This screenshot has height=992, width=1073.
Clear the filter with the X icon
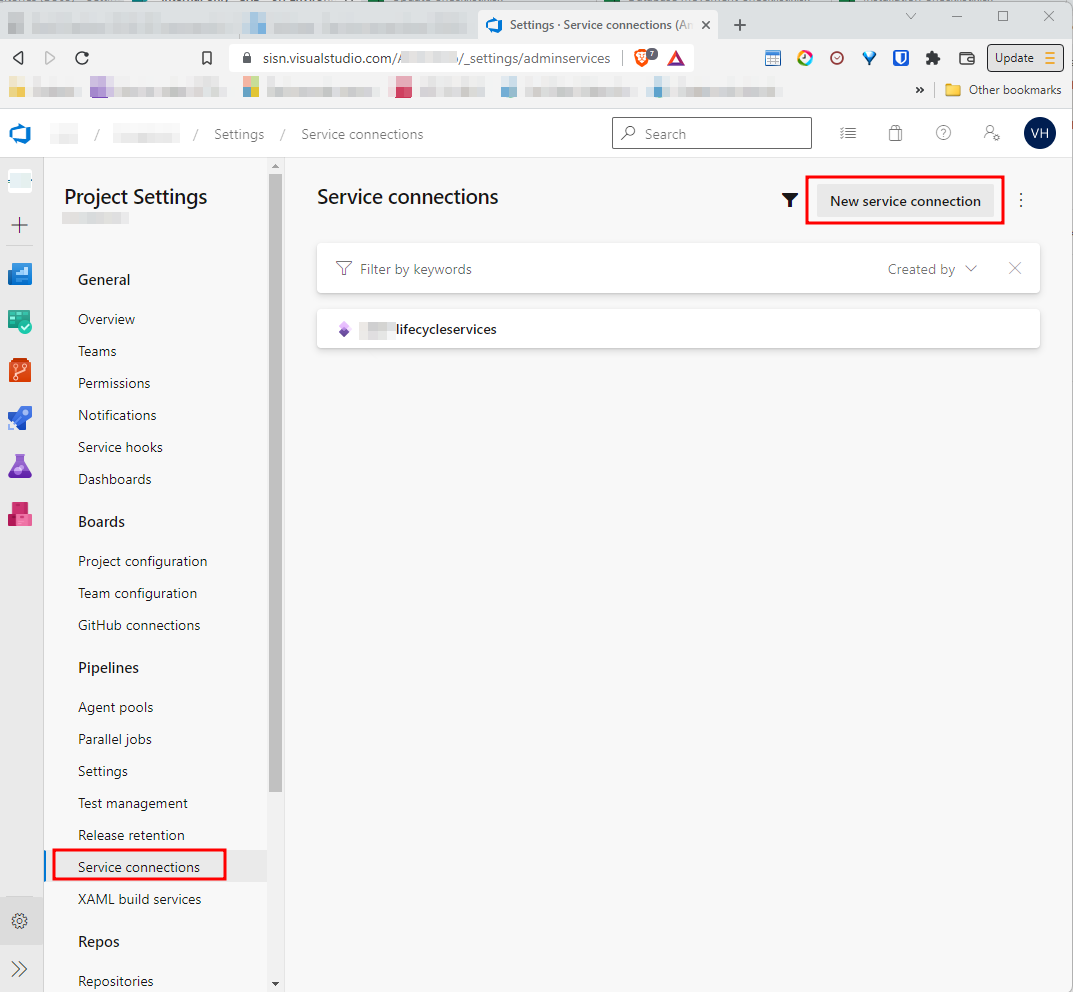click(1015, 269)
